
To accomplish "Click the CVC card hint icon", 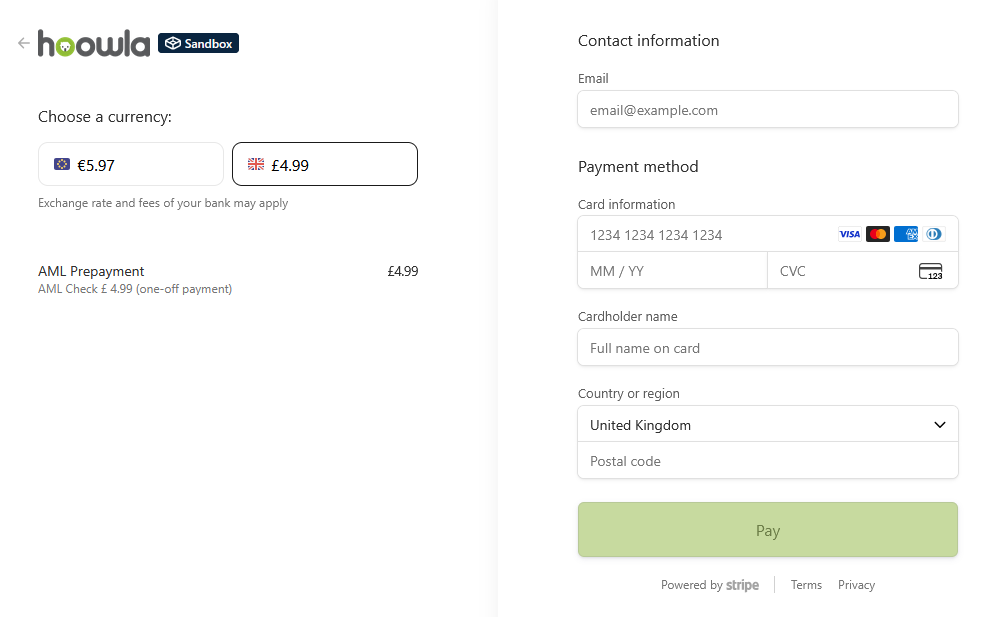I will coord(930,271).
